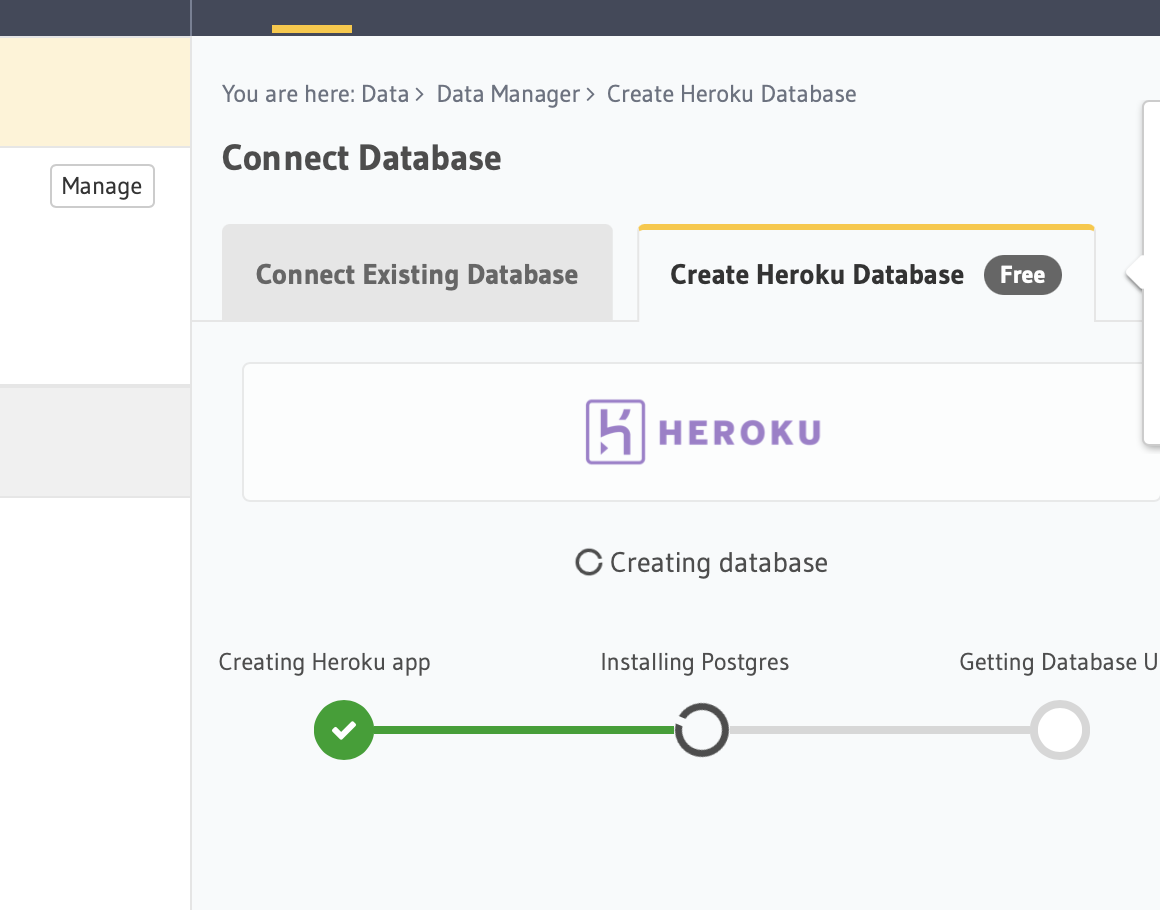This screenshot has height=910, width=1160.
Task: Click the Creating database status text
Action: pyautogui.click(x=718, y=563)
